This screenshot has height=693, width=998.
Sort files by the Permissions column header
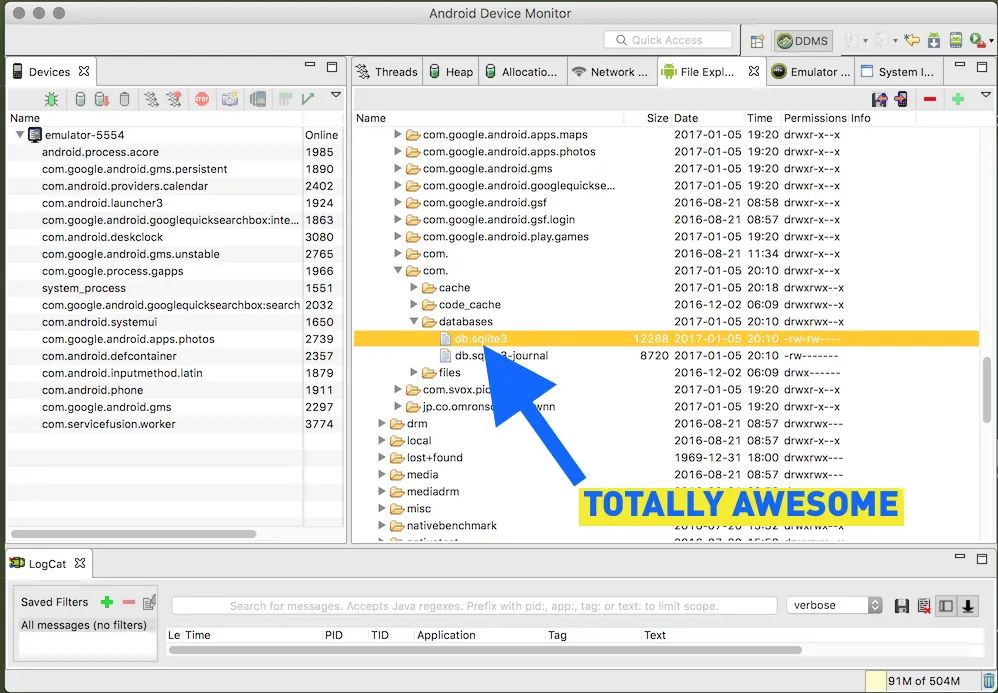click(x=815, y=118)
